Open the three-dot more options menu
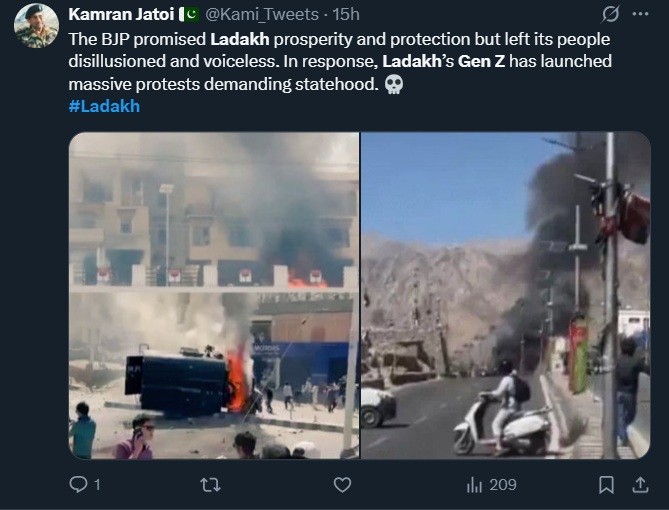 [x=640, y=14]
